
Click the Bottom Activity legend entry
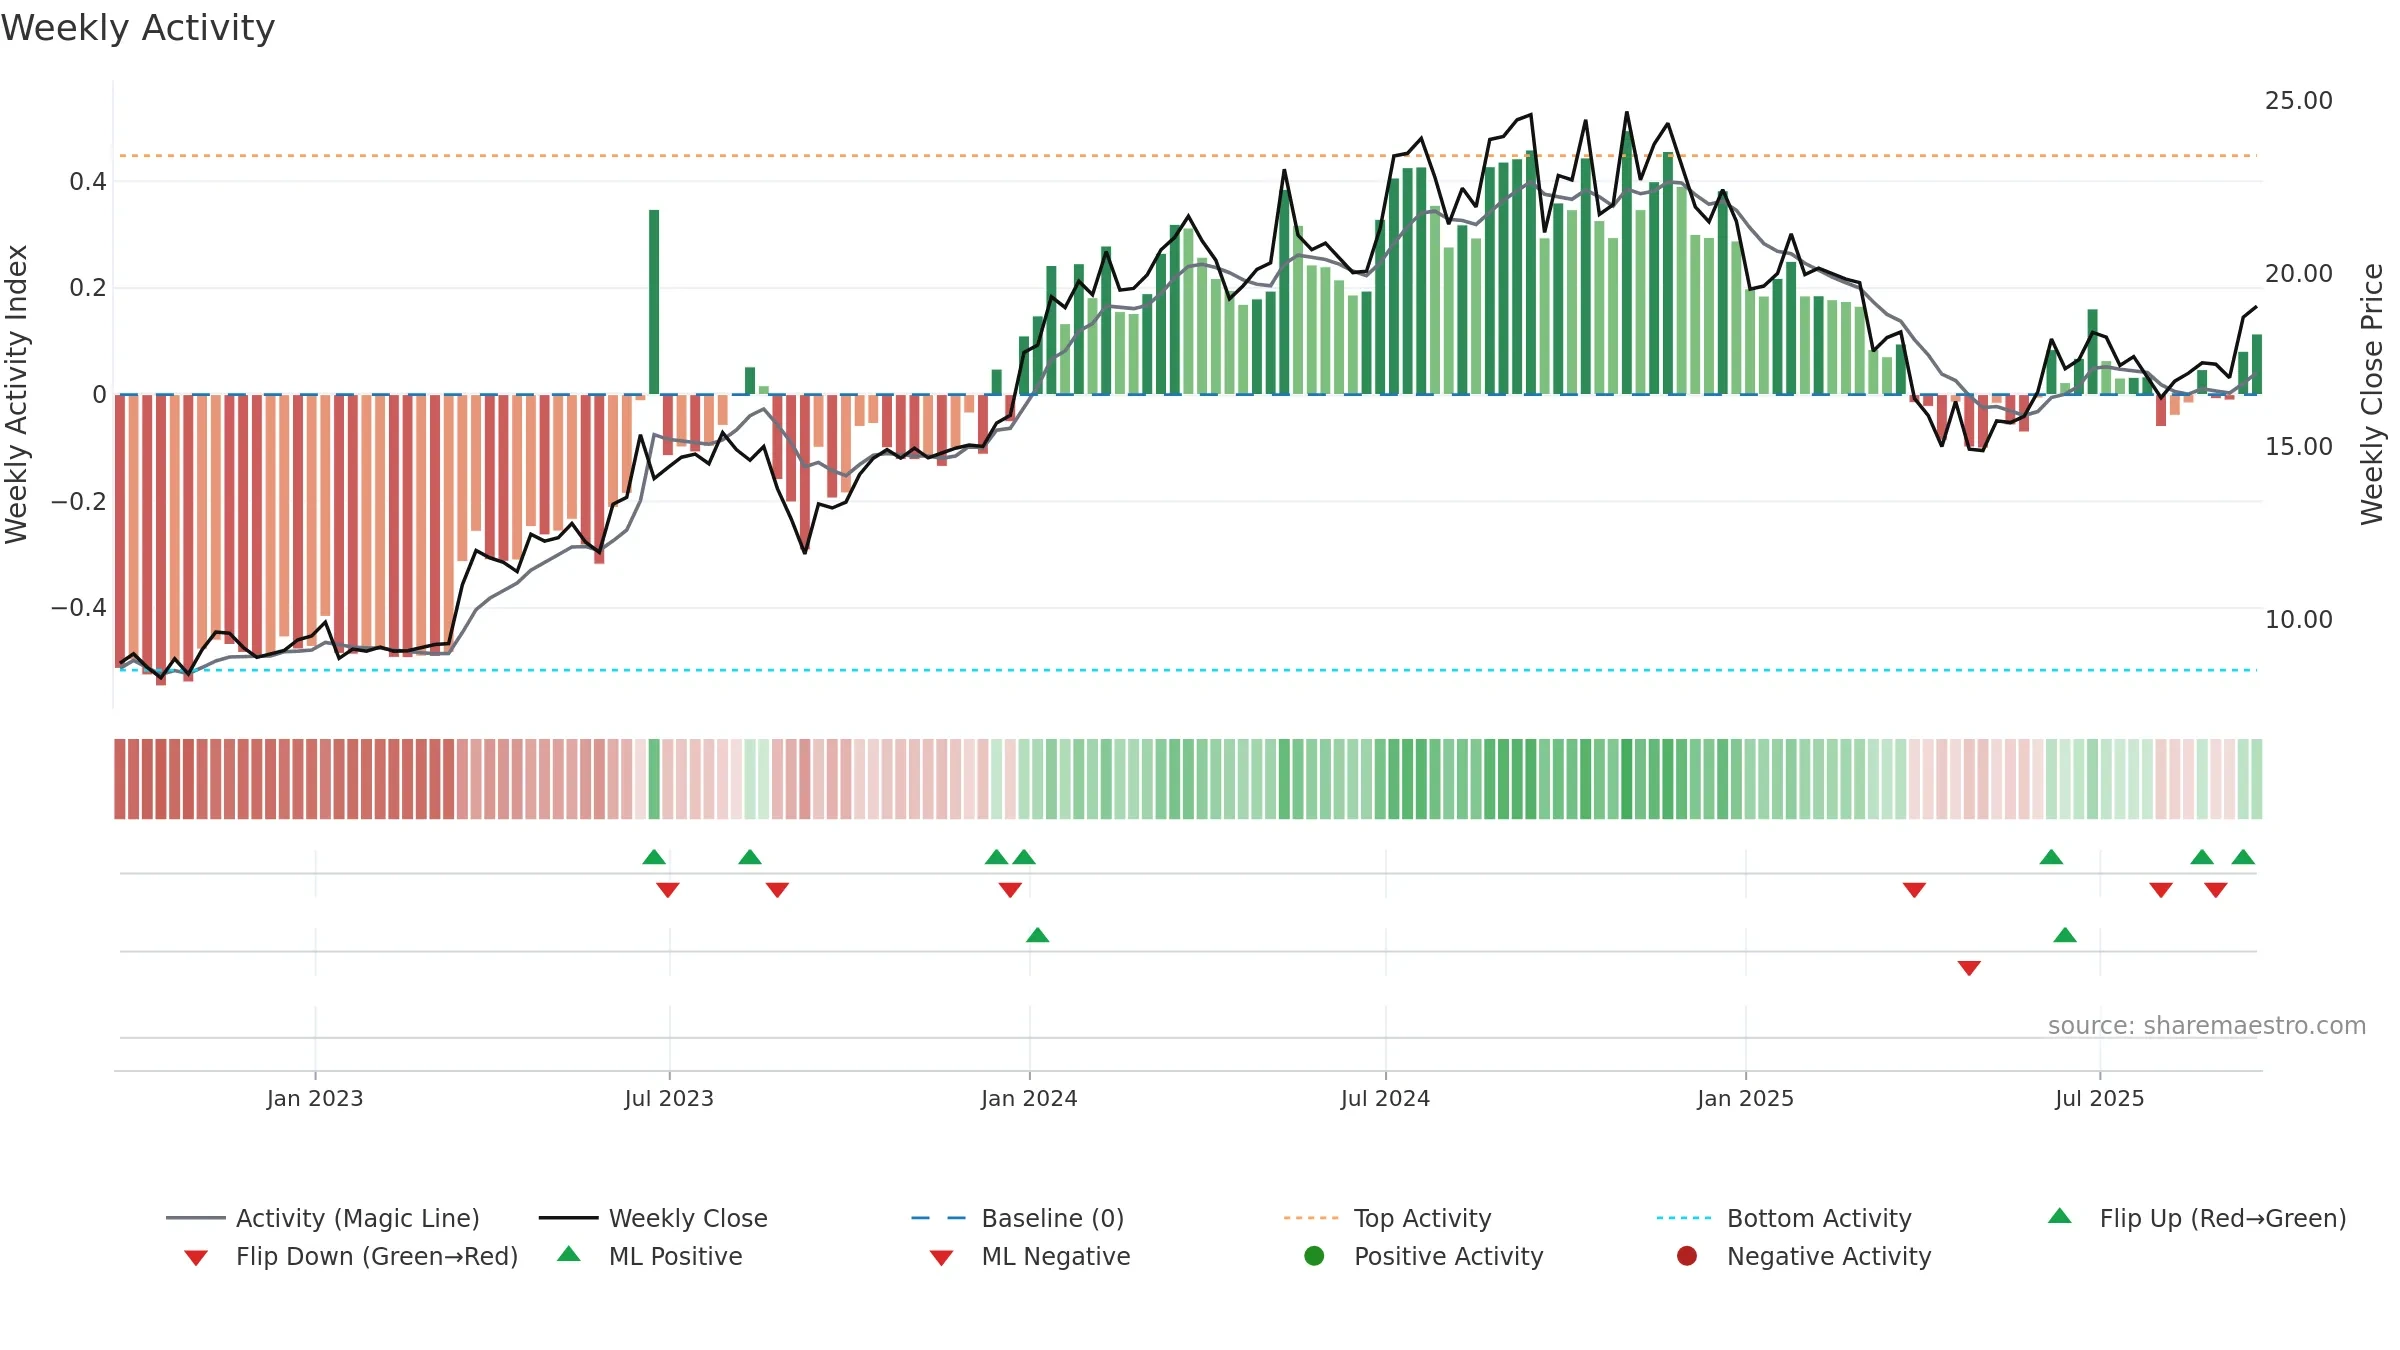[1784, 1218]
